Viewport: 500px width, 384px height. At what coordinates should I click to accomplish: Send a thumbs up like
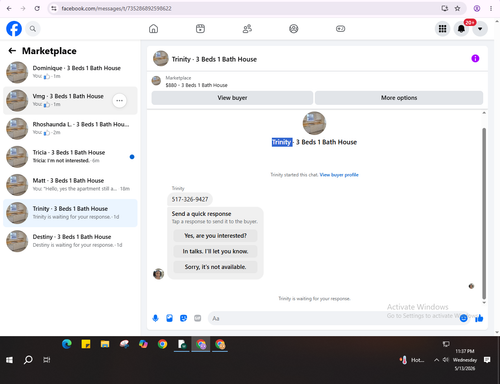[x=479, y=318]
